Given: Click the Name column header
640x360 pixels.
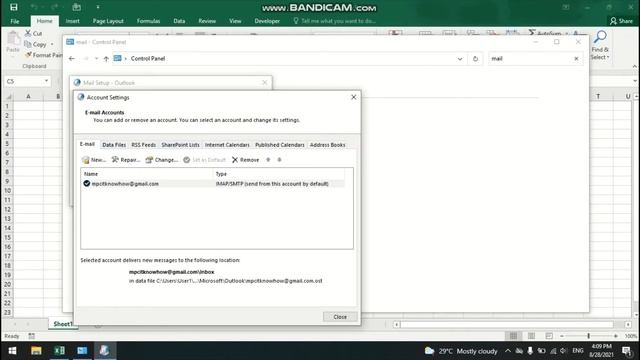Looking at the screenshot, I should (147, 174).
